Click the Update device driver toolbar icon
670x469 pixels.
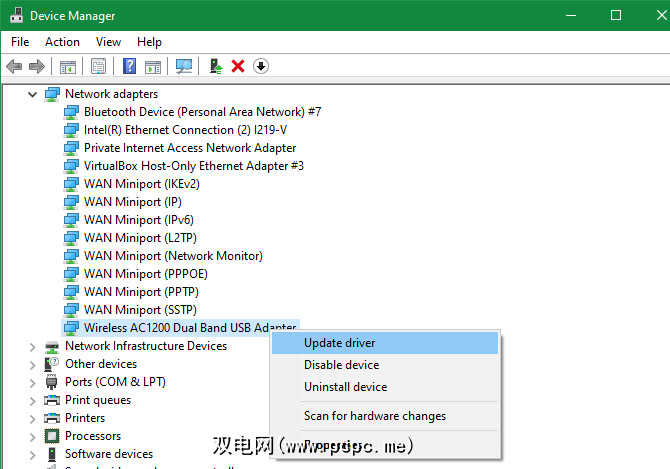point(216,66)
